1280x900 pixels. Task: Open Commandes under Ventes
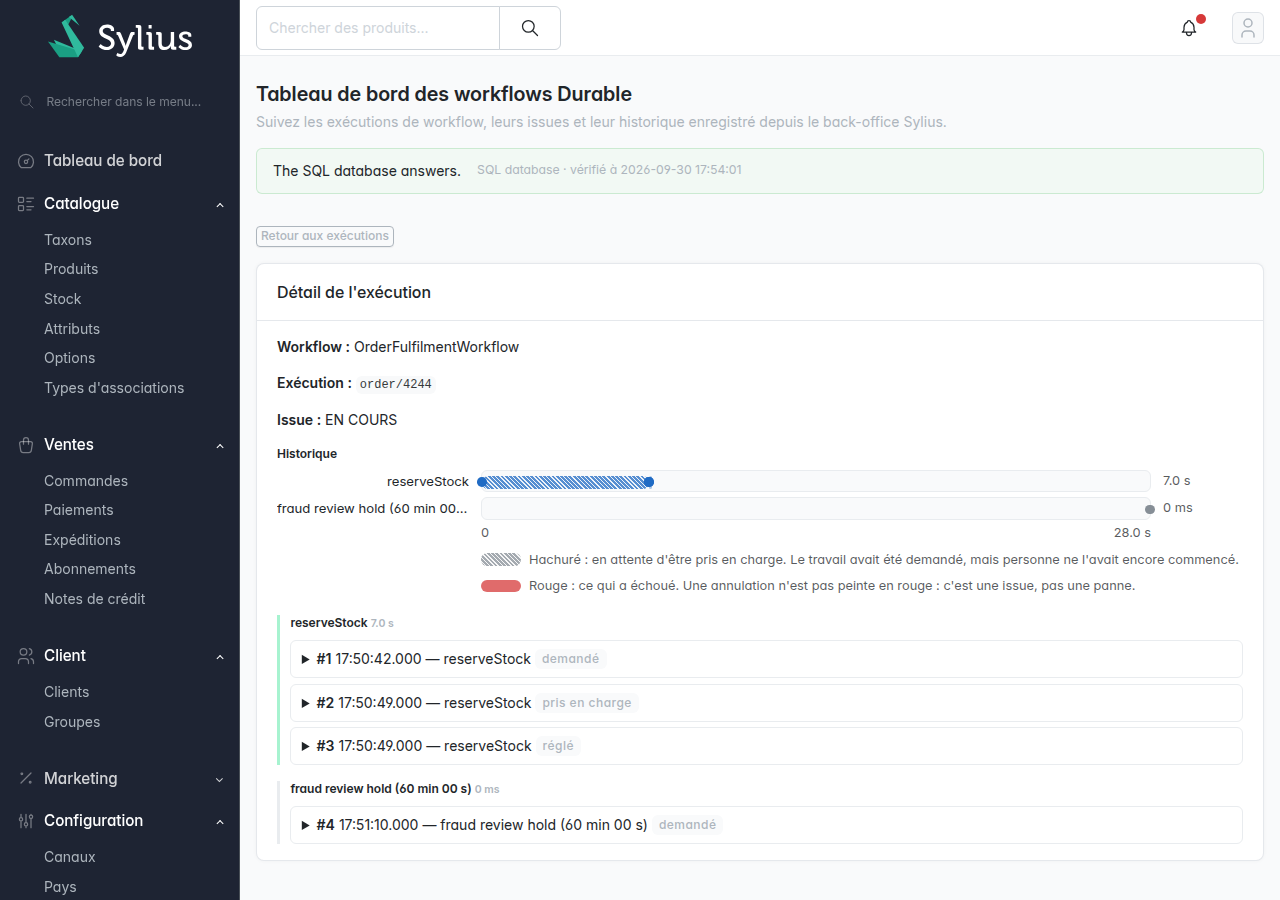click(86, 481)
